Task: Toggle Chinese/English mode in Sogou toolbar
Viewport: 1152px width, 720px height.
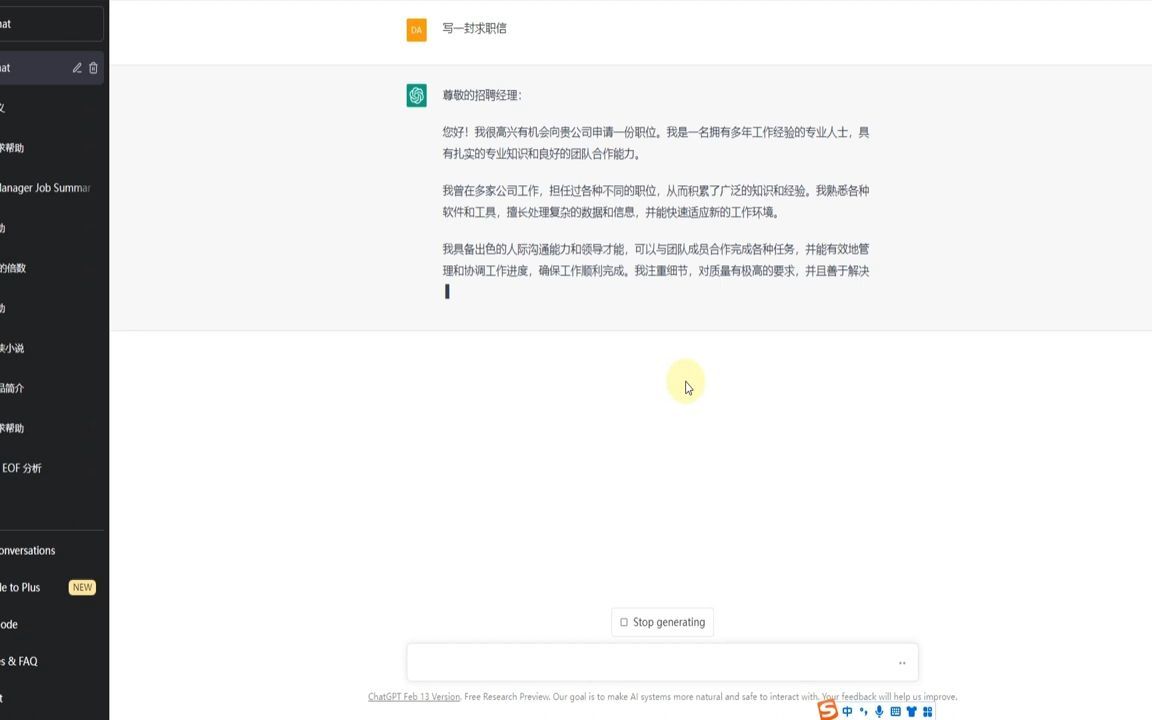Action: point(847,711)
